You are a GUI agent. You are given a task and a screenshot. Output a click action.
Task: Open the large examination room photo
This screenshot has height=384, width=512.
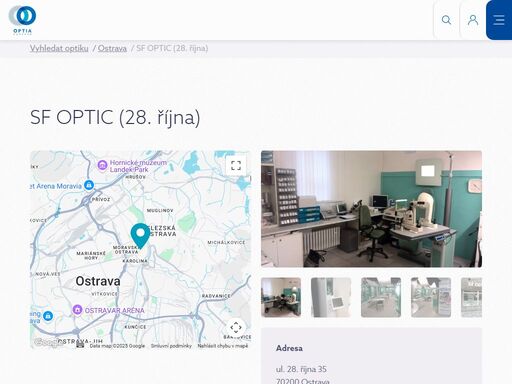pos(371,209)
